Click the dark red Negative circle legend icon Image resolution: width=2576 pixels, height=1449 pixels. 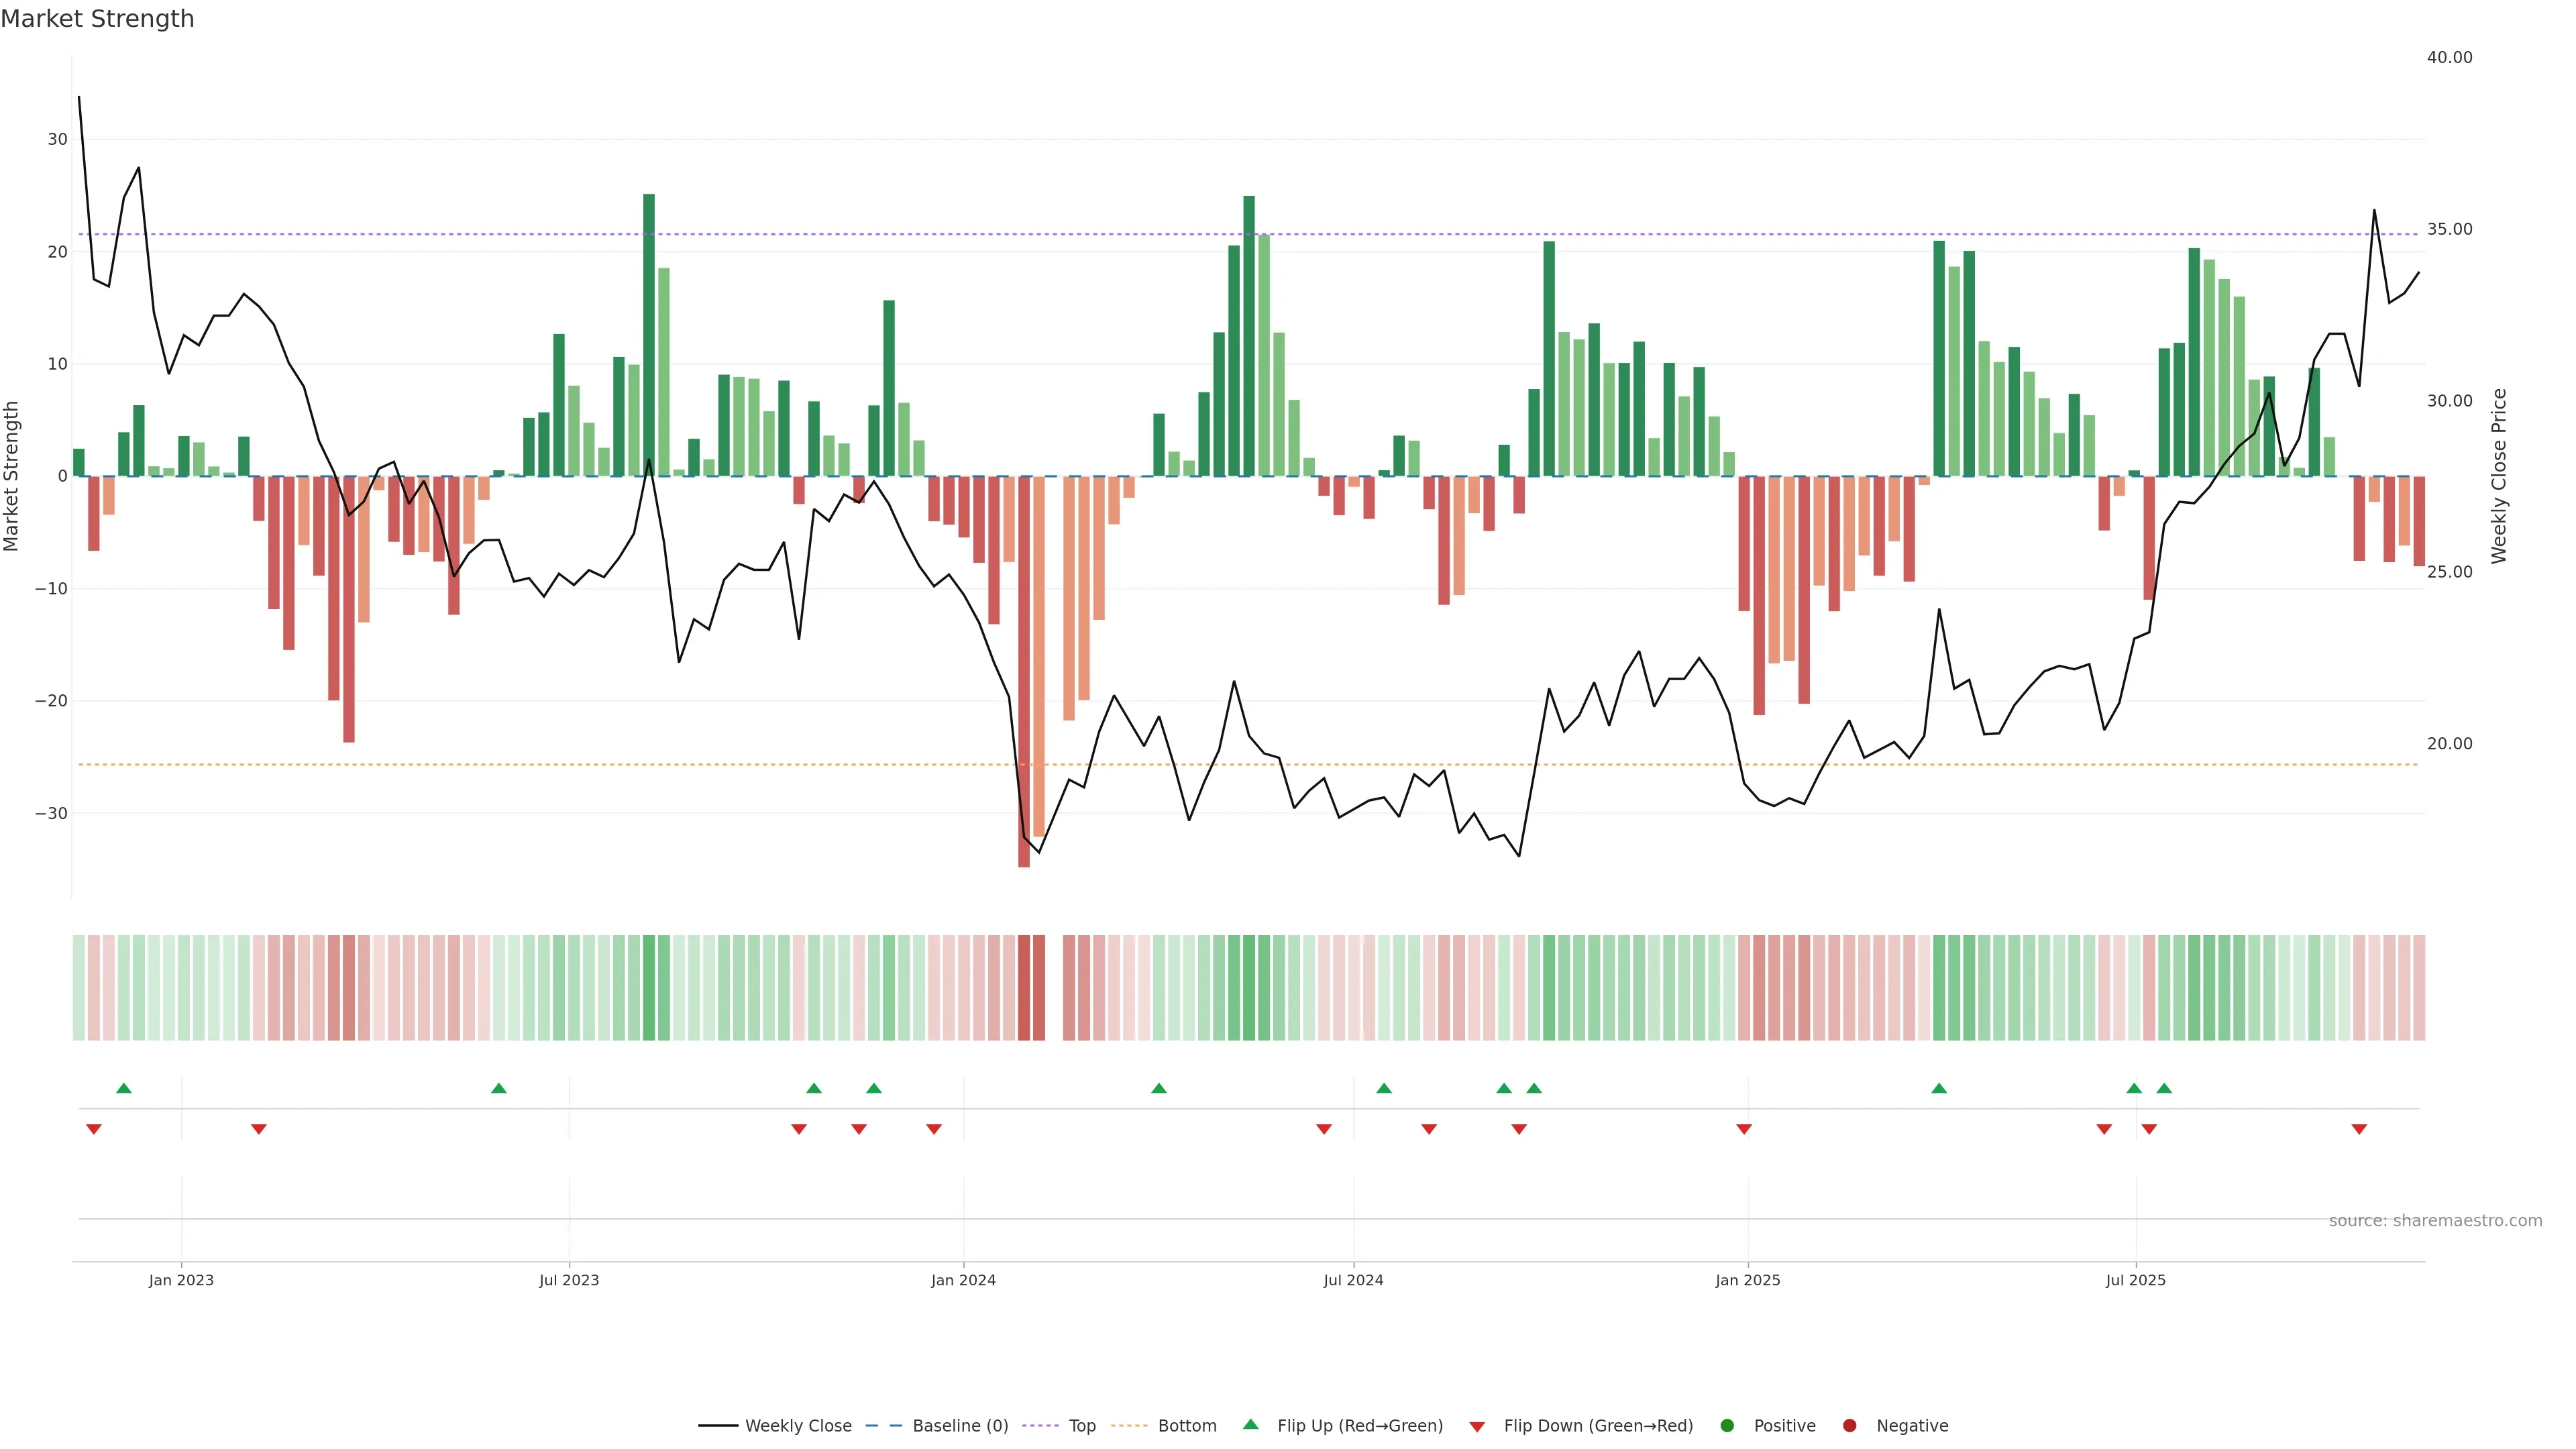tap(1849, 1426)
